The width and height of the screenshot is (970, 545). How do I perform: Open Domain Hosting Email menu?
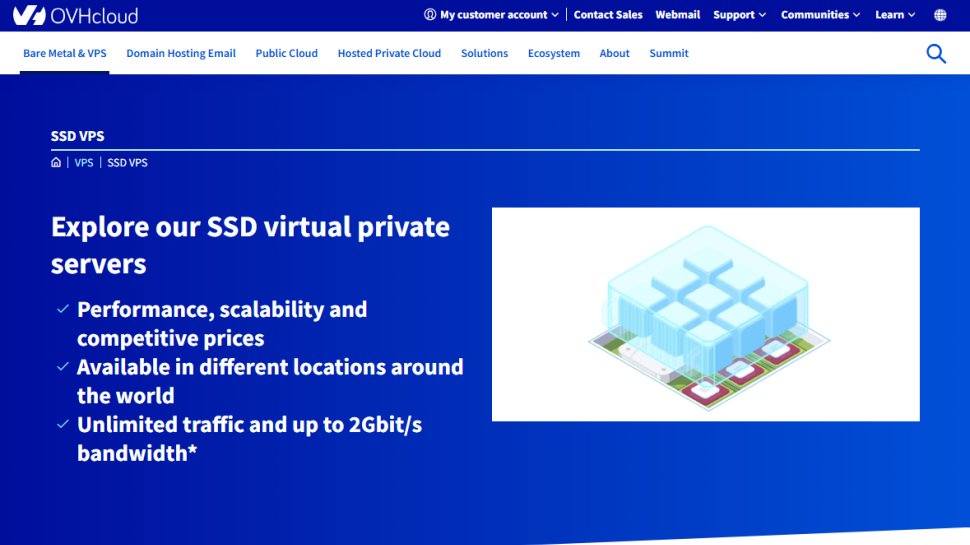tap(181, 53)
